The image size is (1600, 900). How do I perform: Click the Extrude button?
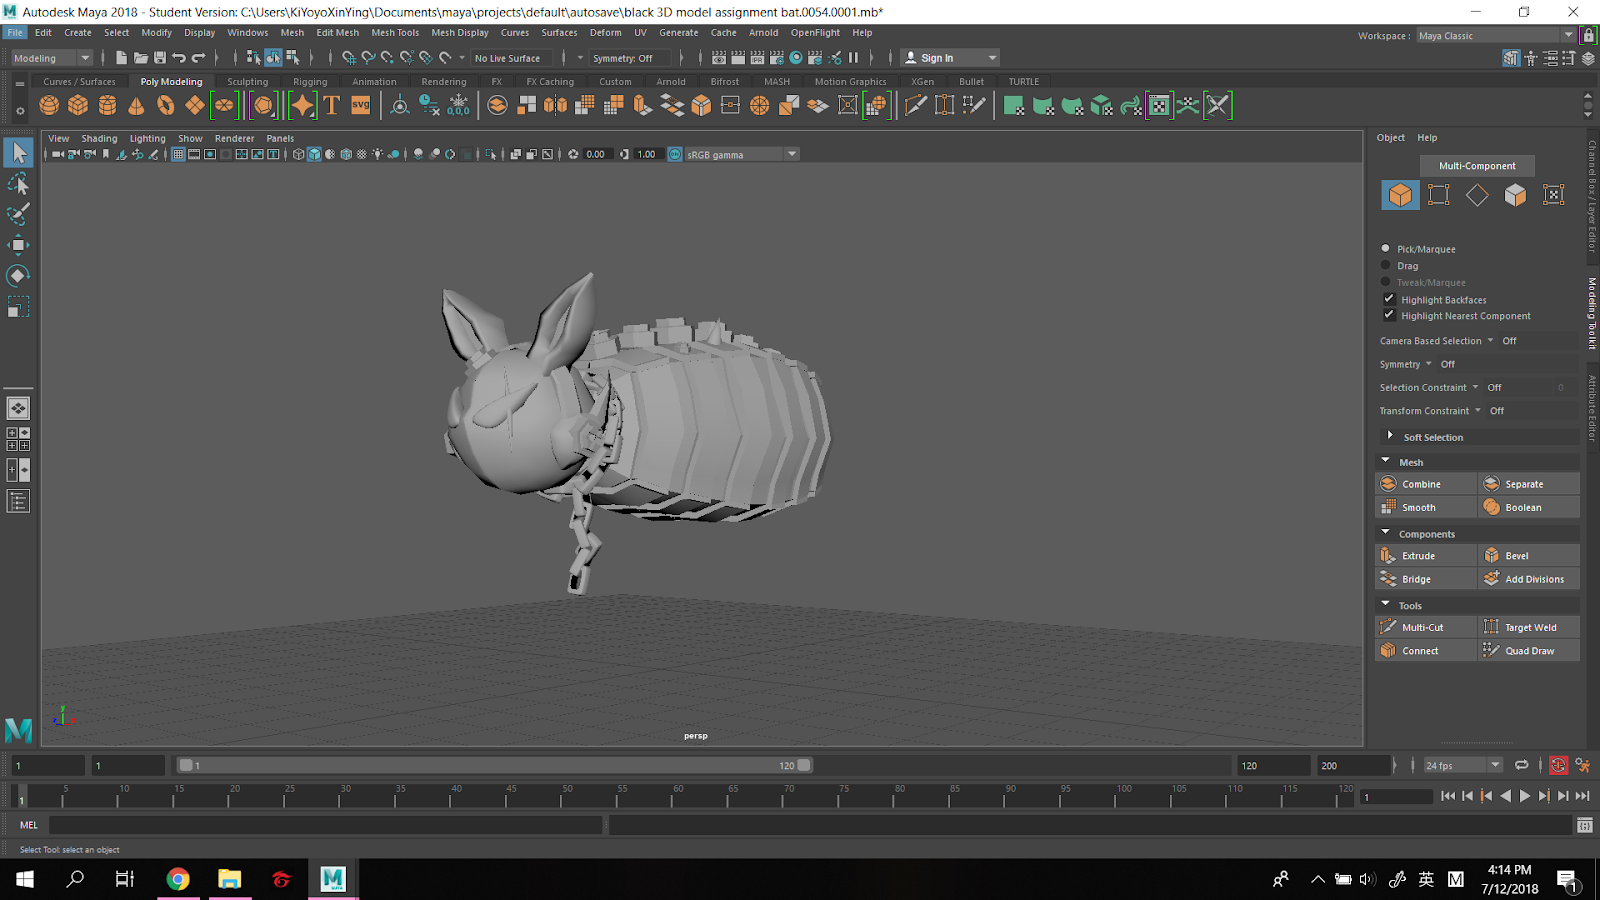[x=1426, y=556]
